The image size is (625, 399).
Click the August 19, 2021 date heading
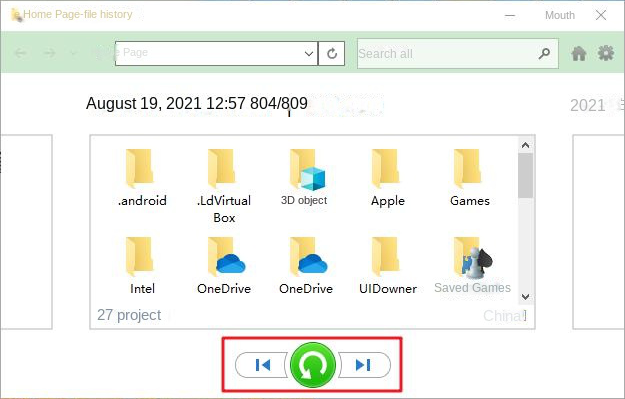tap(197, 104)
